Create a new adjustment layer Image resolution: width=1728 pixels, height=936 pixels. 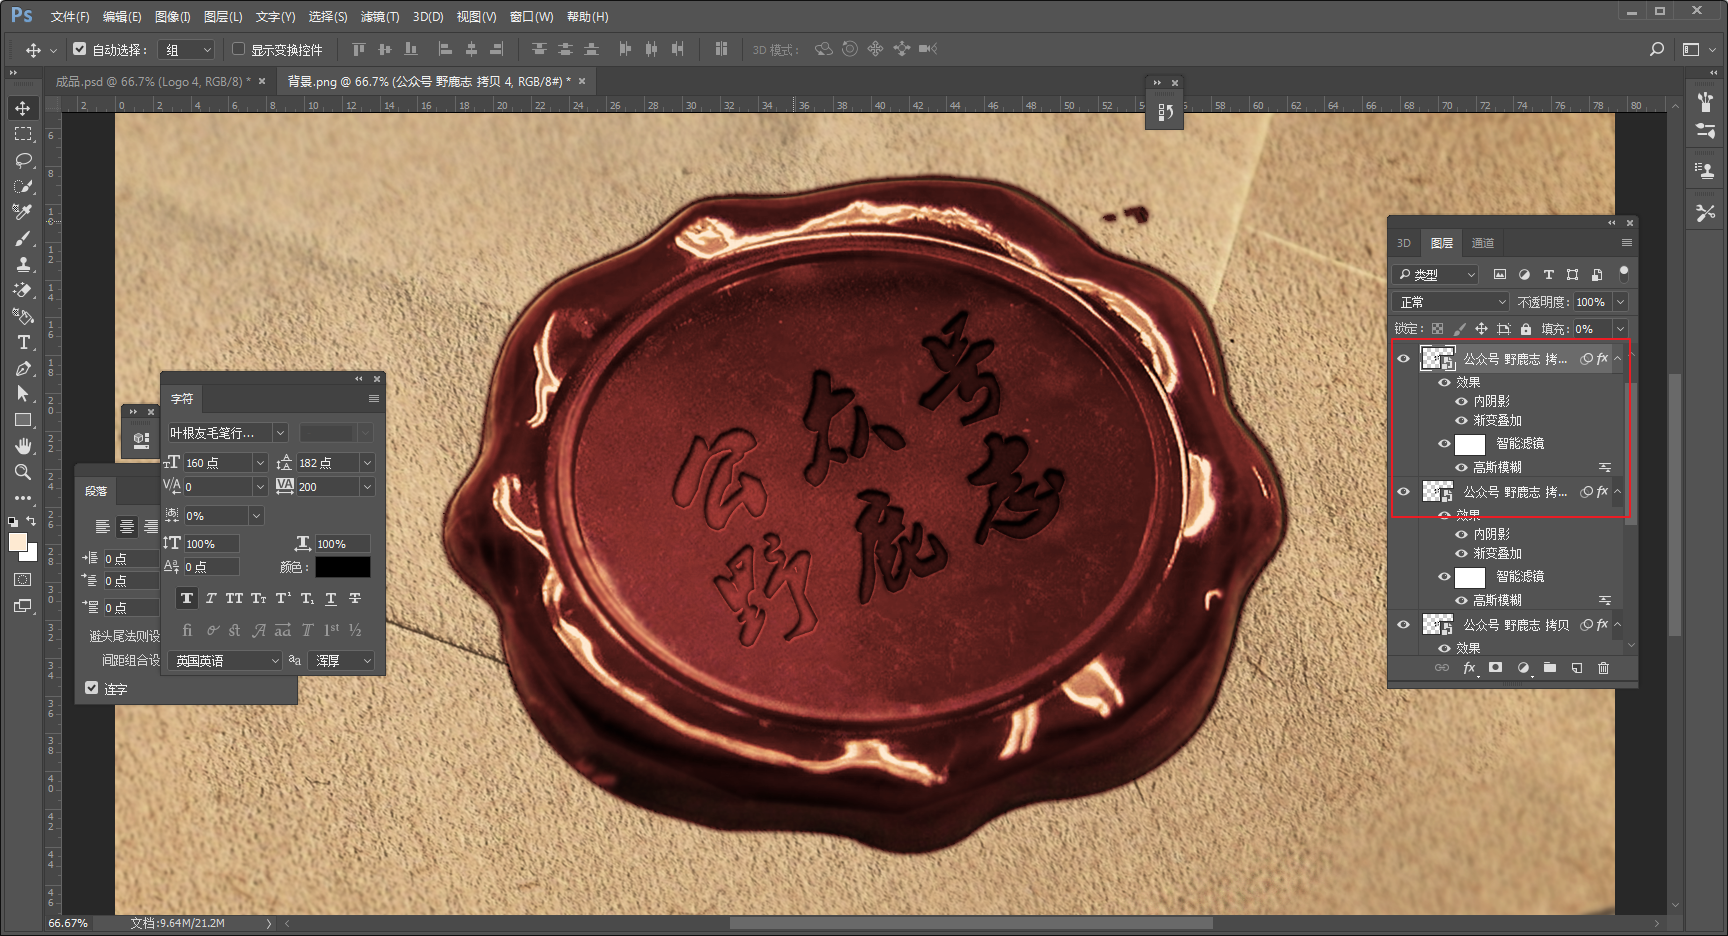tap(1523, 668)
